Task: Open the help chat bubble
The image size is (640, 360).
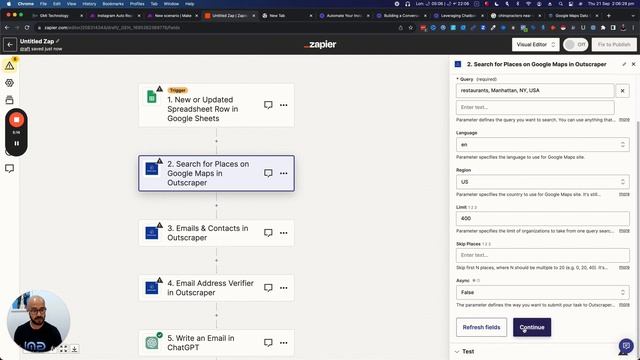Action: pyautogui.click(x=626, y=346)
